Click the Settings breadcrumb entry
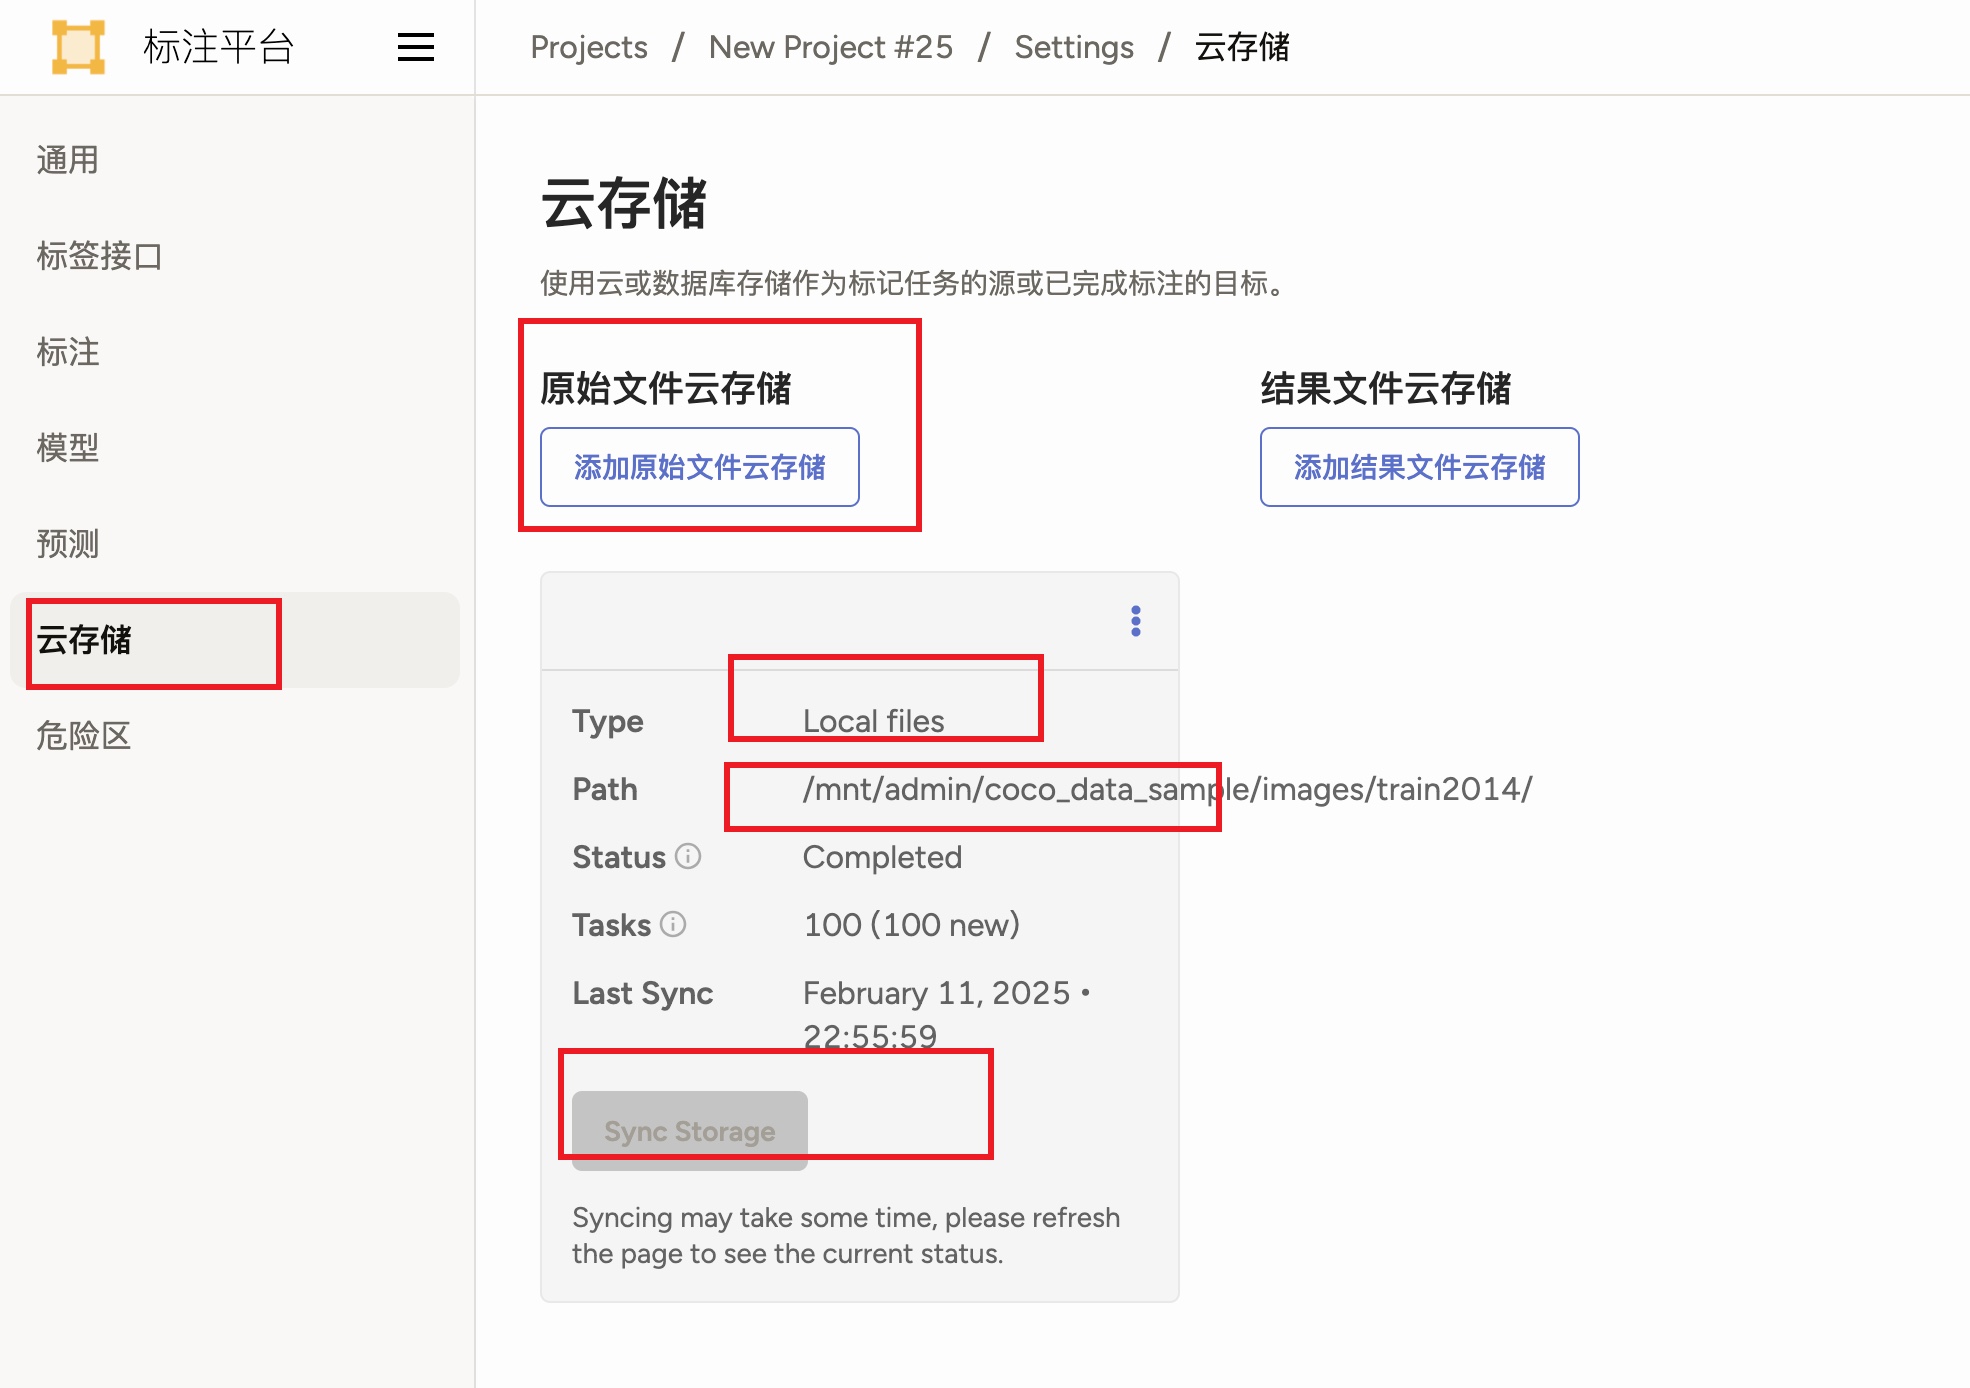1970x1388 pixels. click(1073, 46)
